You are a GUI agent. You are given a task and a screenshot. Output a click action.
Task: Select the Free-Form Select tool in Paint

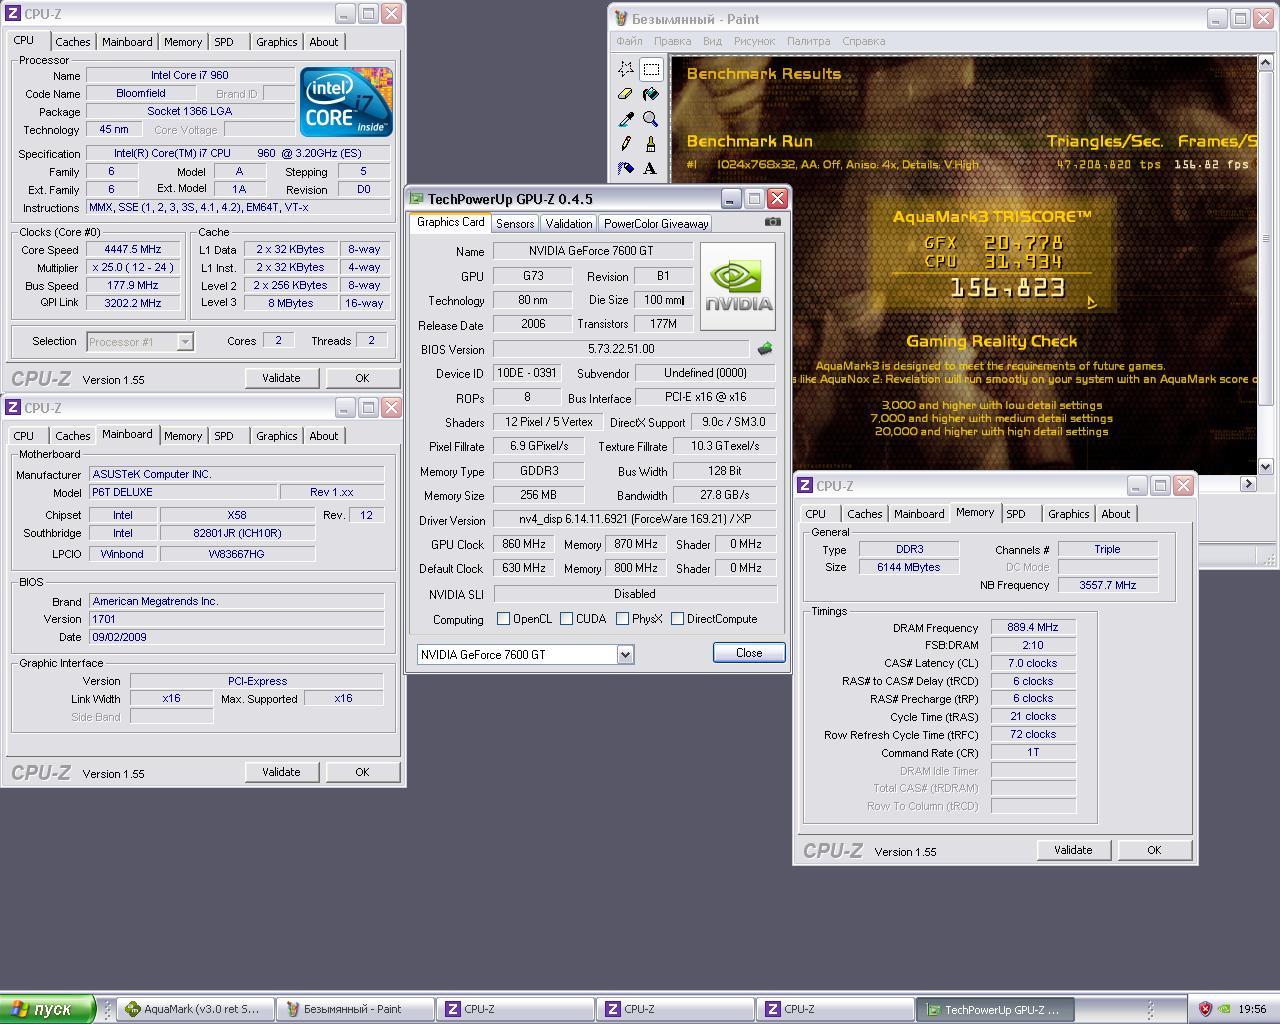coord(626,69)
